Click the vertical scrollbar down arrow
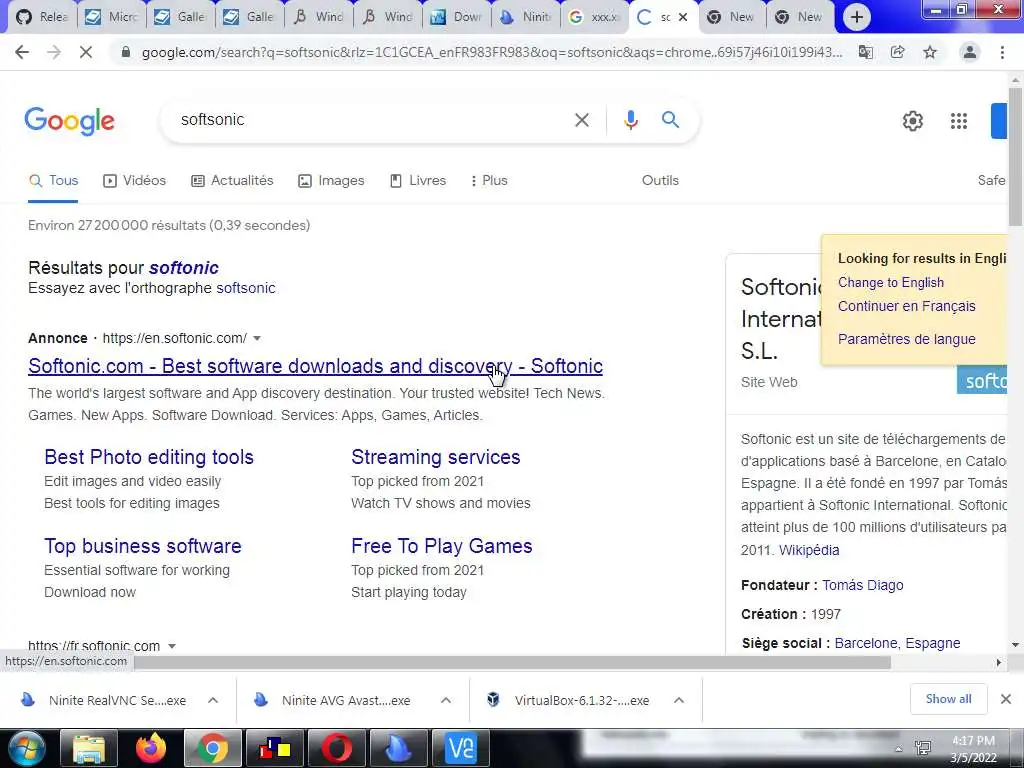Screen dimensions: 1024x768 click(1016, 645)
